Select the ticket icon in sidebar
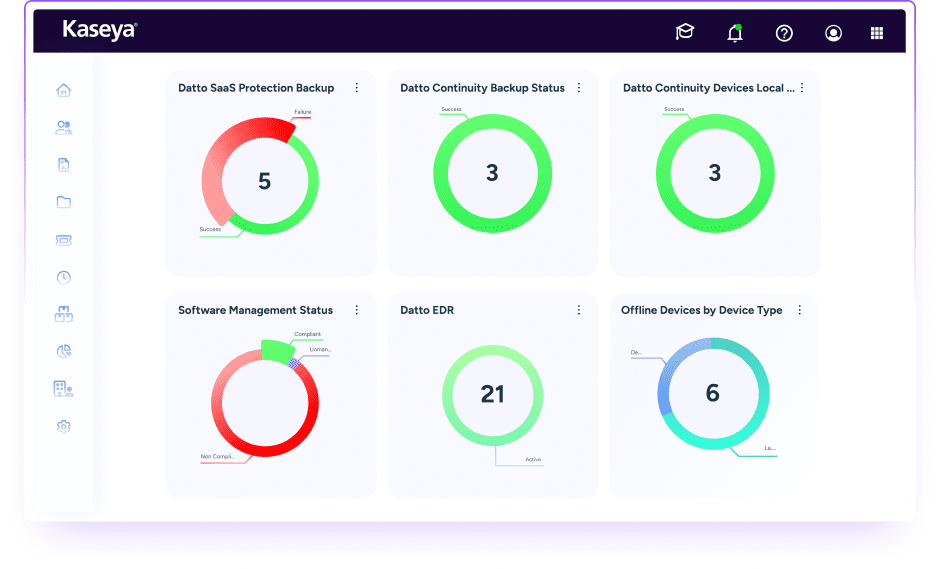Viewport: 940px width, 569px height. tap(64, 240)
